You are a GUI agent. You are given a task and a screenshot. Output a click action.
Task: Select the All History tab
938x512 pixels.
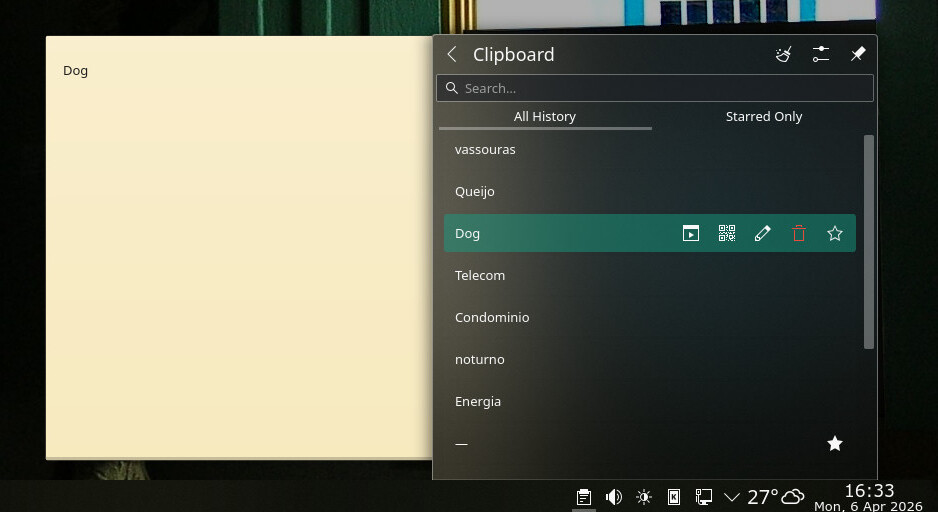545,117
